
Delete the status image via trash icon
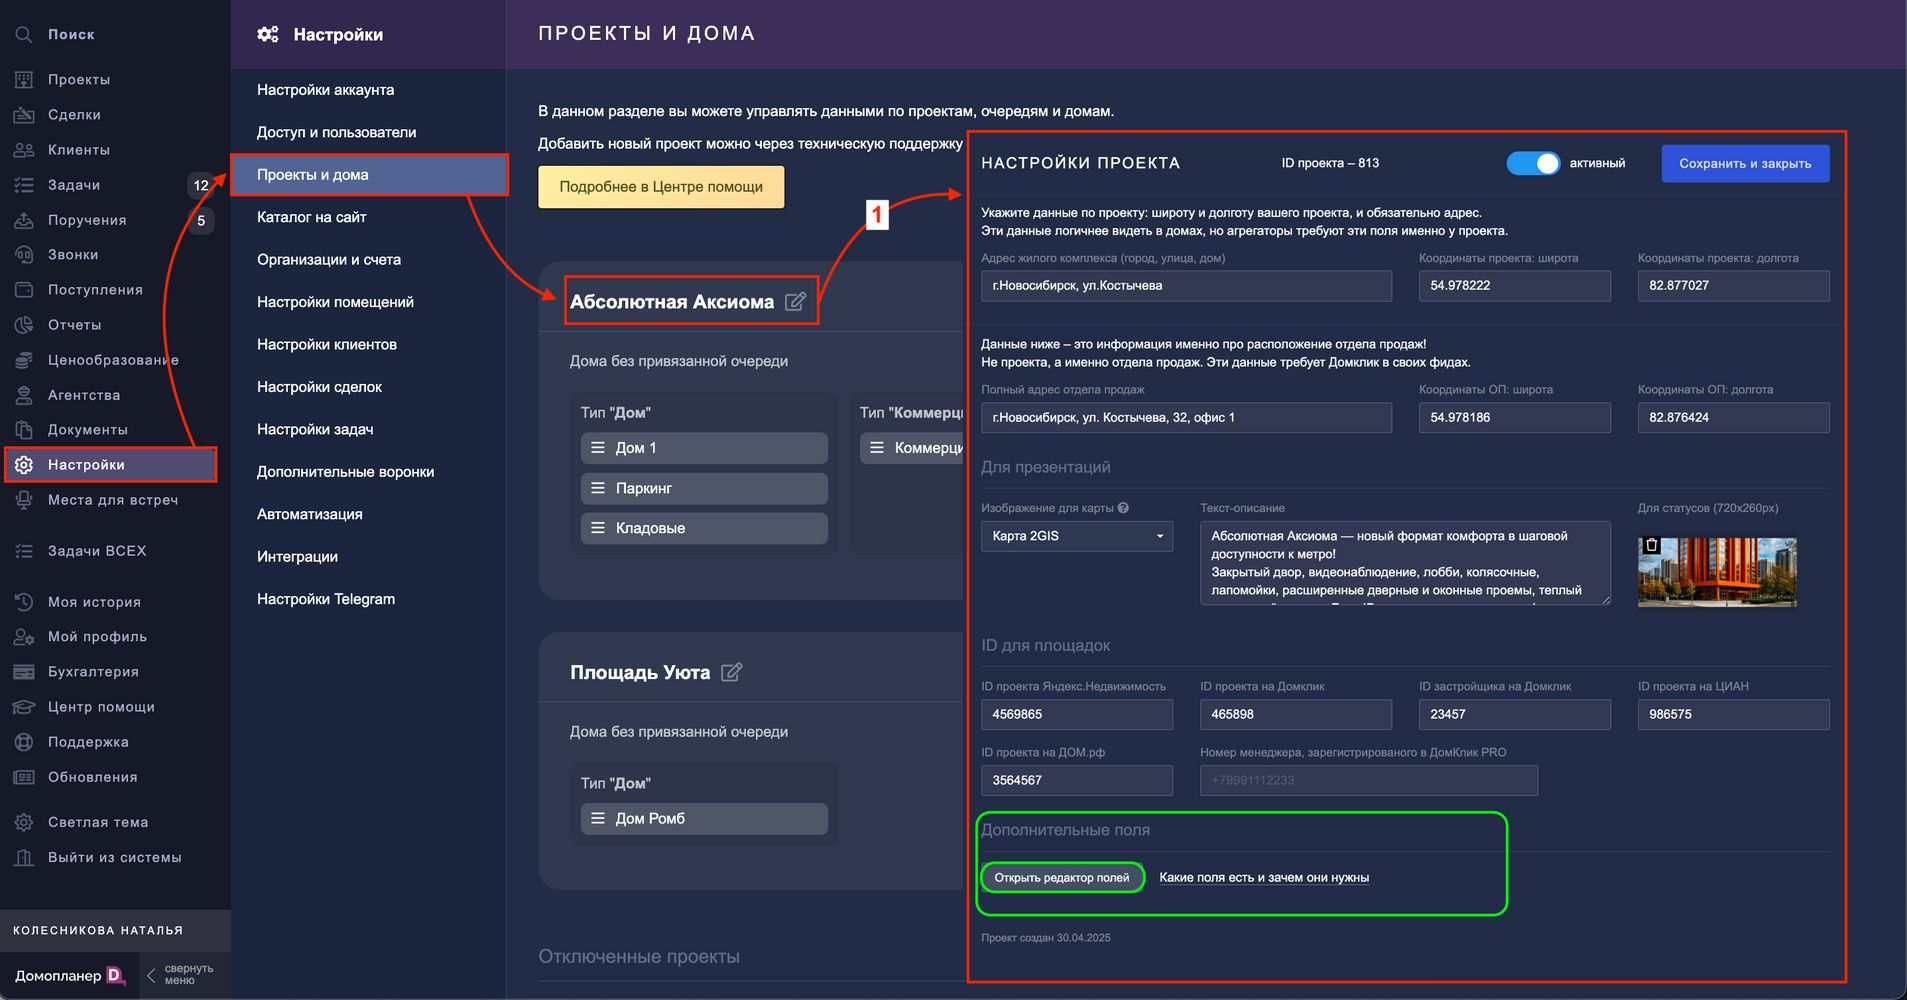point(1652,545)
